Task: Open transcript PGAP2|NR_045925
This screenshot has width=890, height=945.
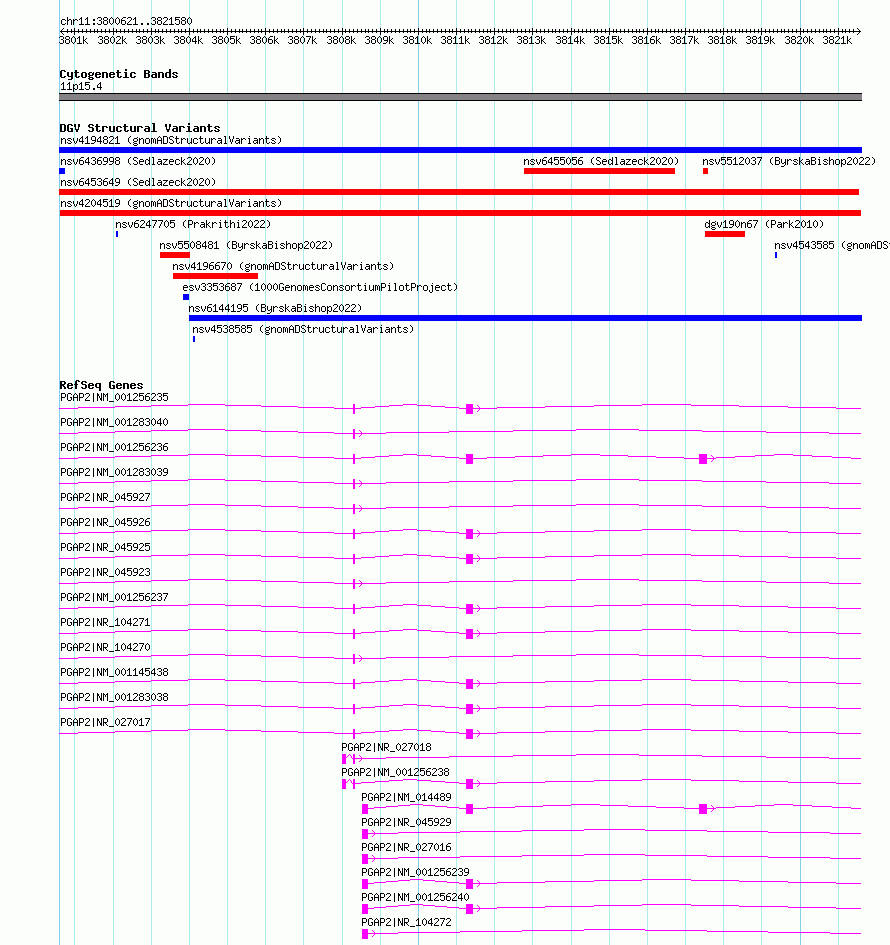Action: coord(105,548)
